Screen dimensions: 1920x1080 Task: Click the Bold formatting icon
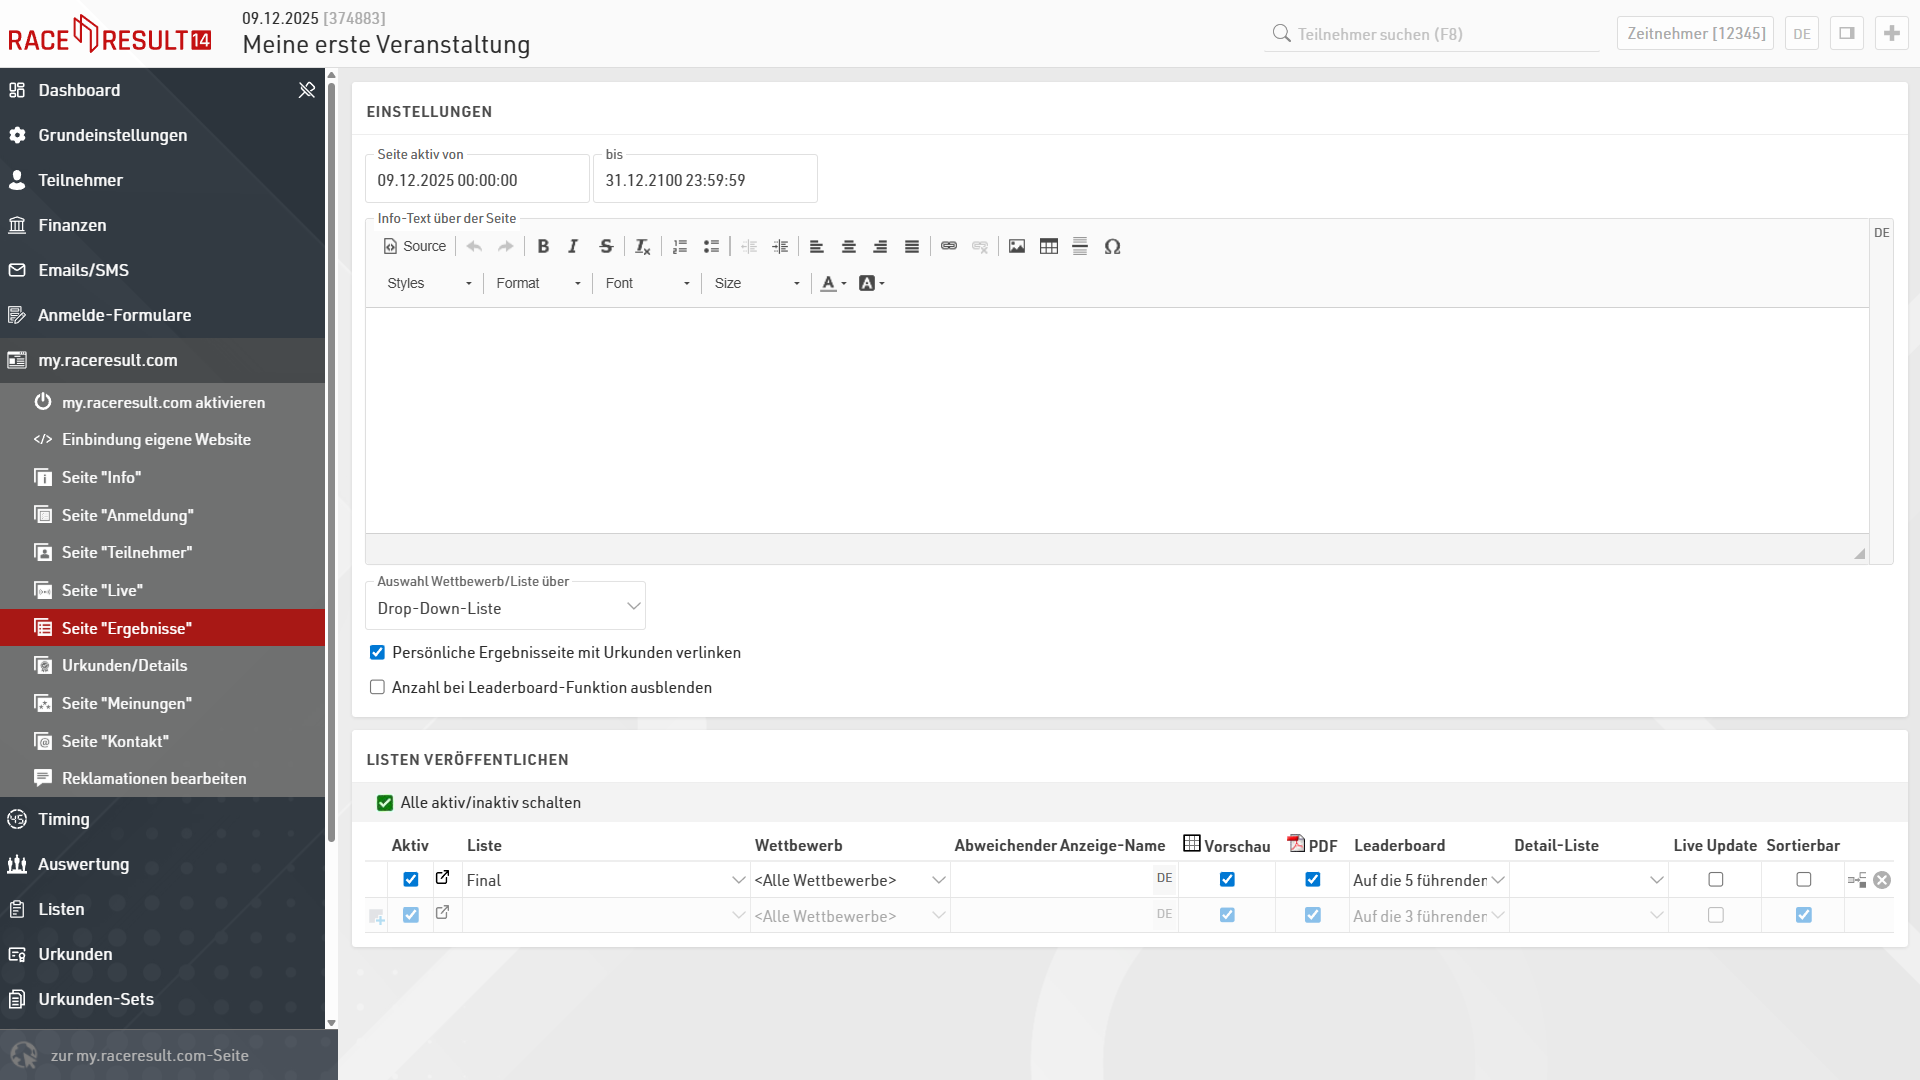[x=543, y=246]
